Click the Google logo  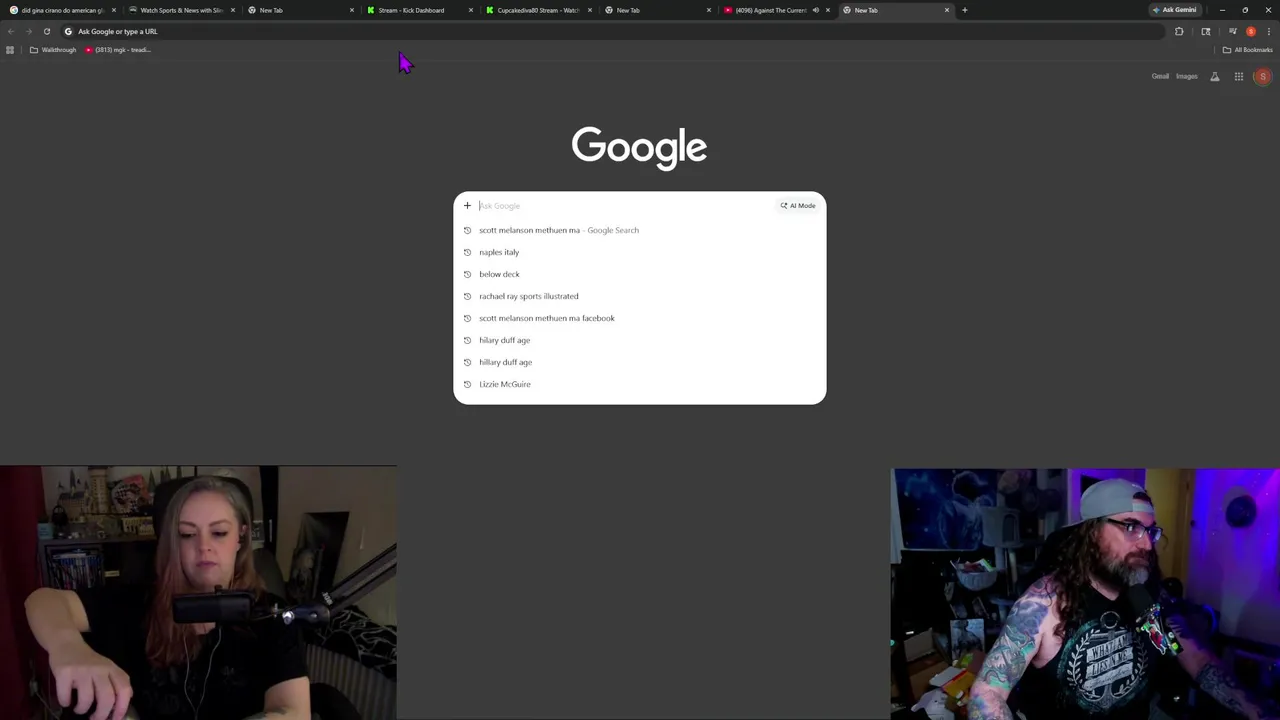point(639,148)
